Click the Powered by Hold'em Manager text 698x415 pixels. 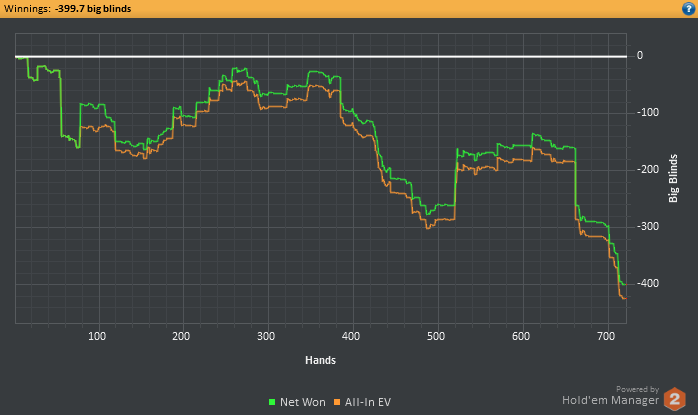(x=610, y=396)
